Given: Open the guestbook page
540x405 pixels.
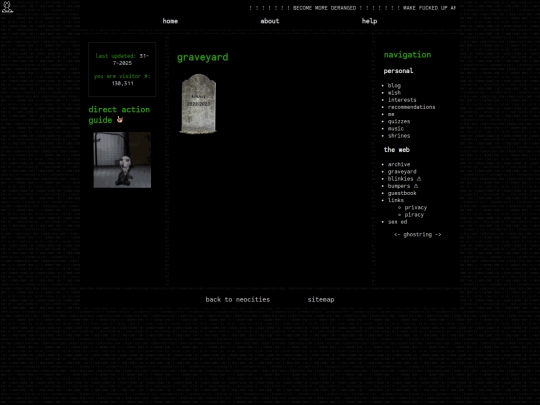Looking at the screenshot, I should pos(402,193).
